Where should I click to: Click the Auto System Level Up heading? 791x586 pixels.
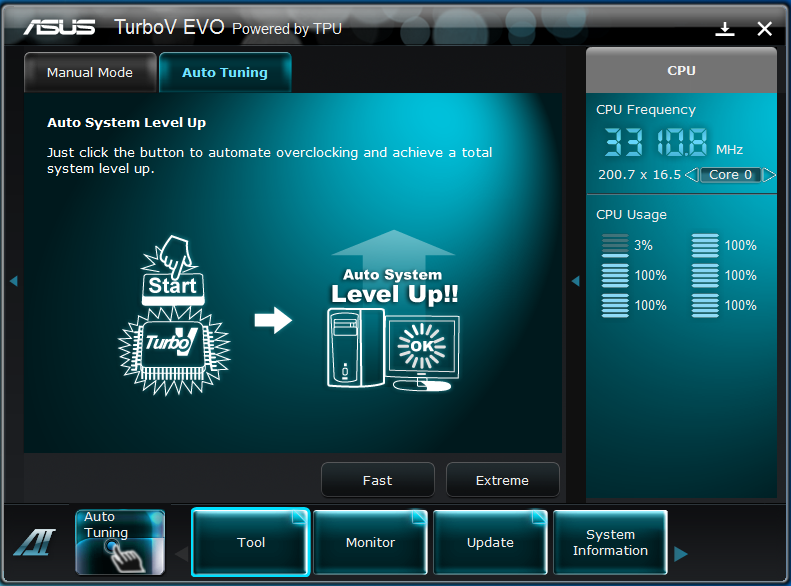click(127, 123)
